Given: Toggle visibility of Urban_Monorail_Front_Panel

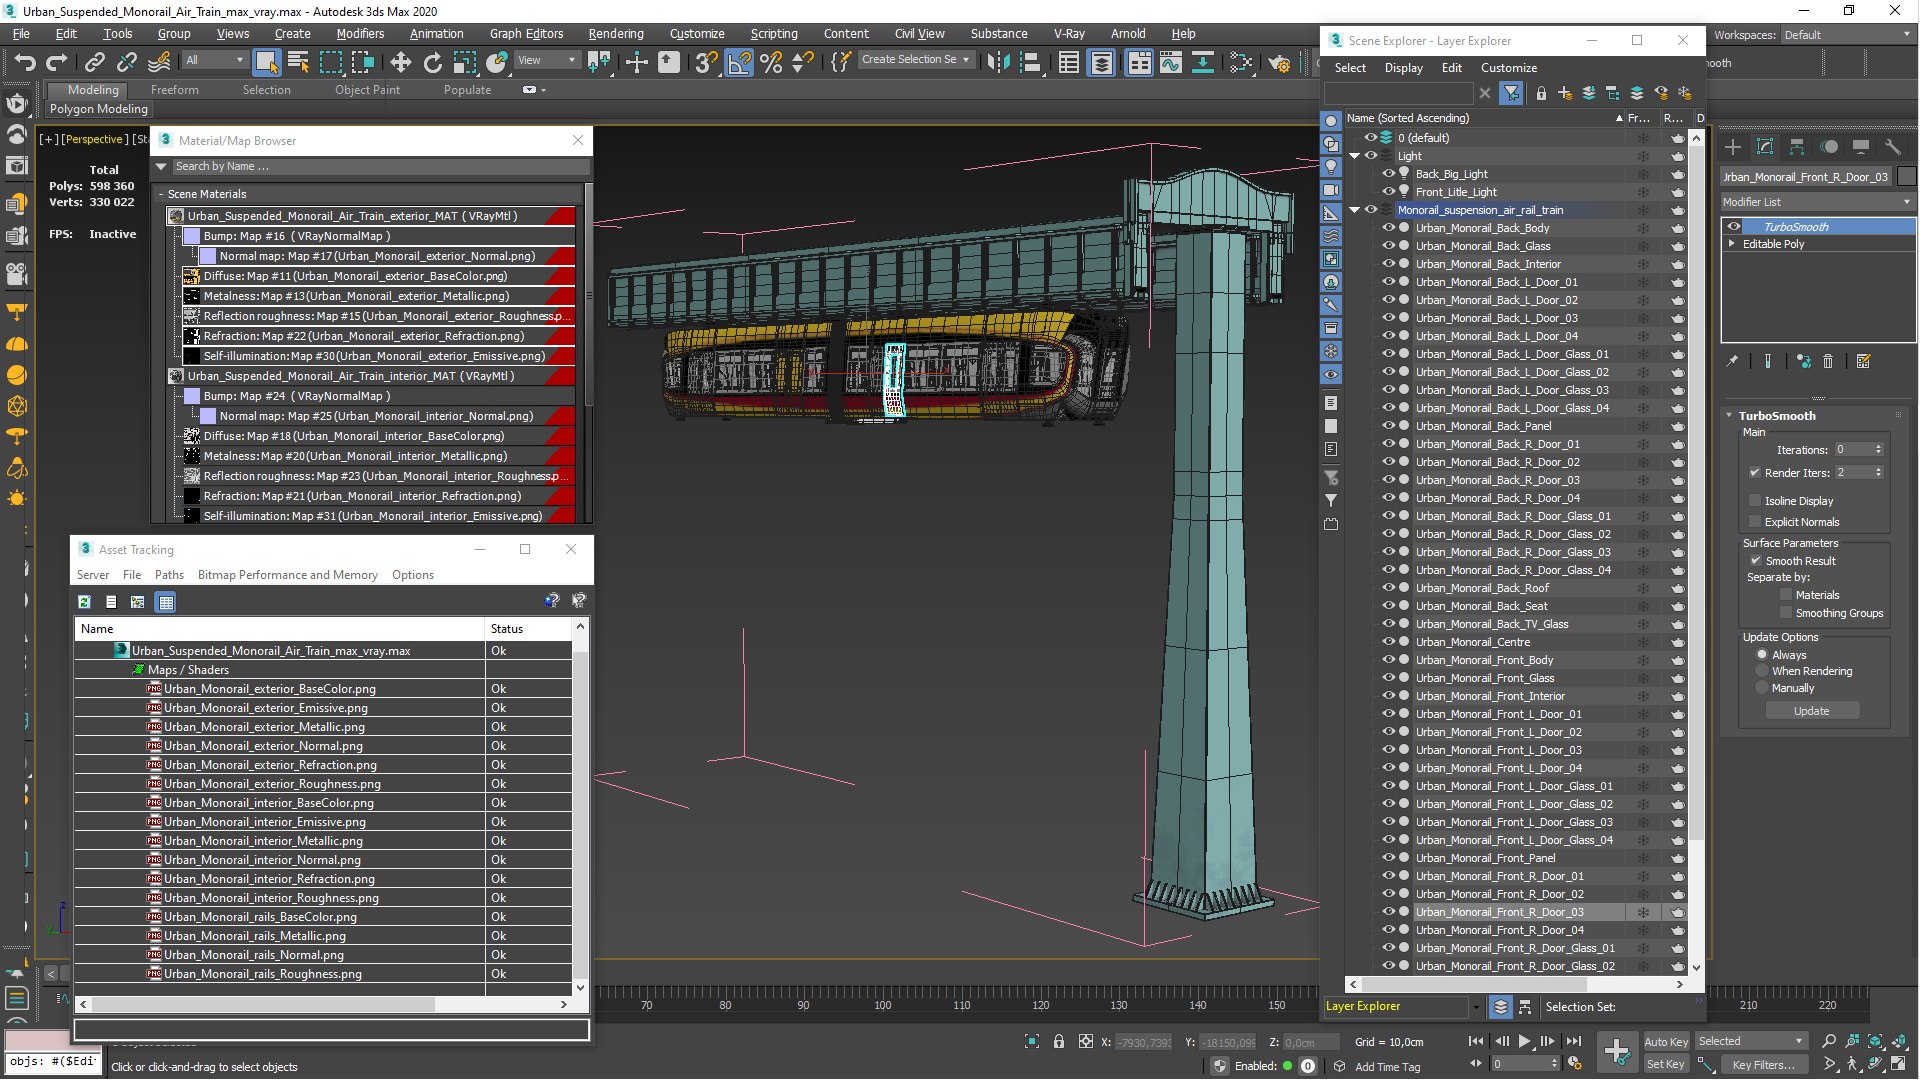Looking at the screenshot, I should click(1388, 858).
